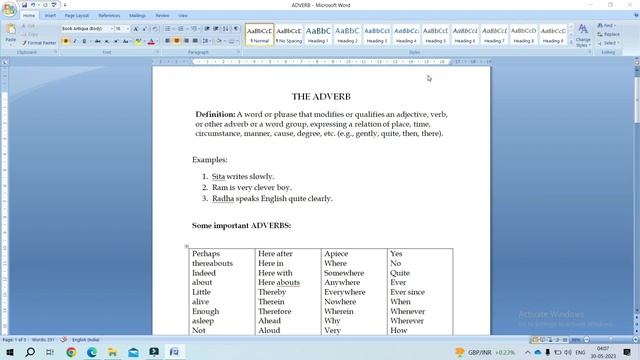The width and height of the screenshot is (640, 360).
Task: Toggle Italic formatting
Action: coord(75,41)
